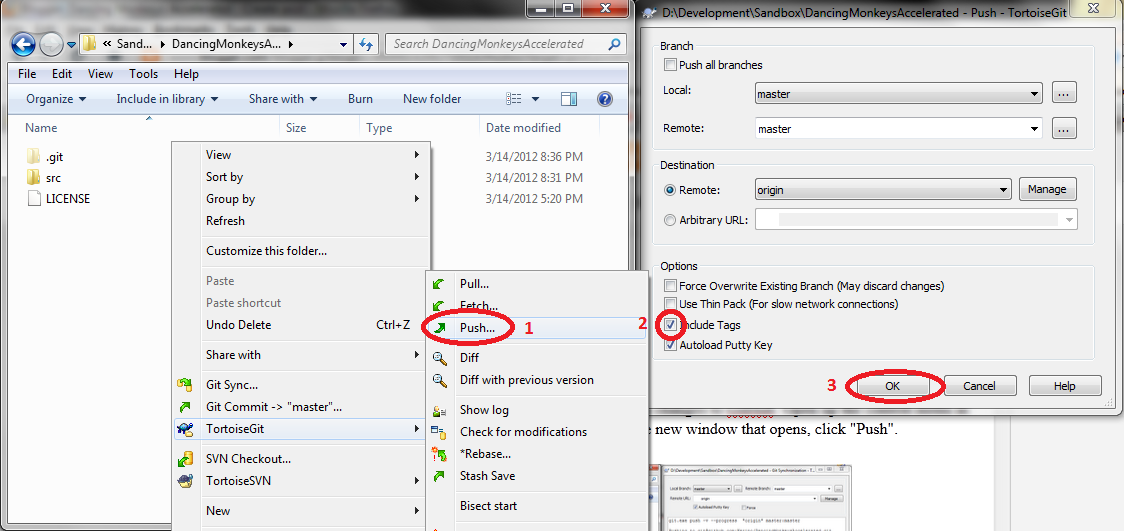Open the Organize dropdown
The image size is (1124, 531).
coord(56,99)
